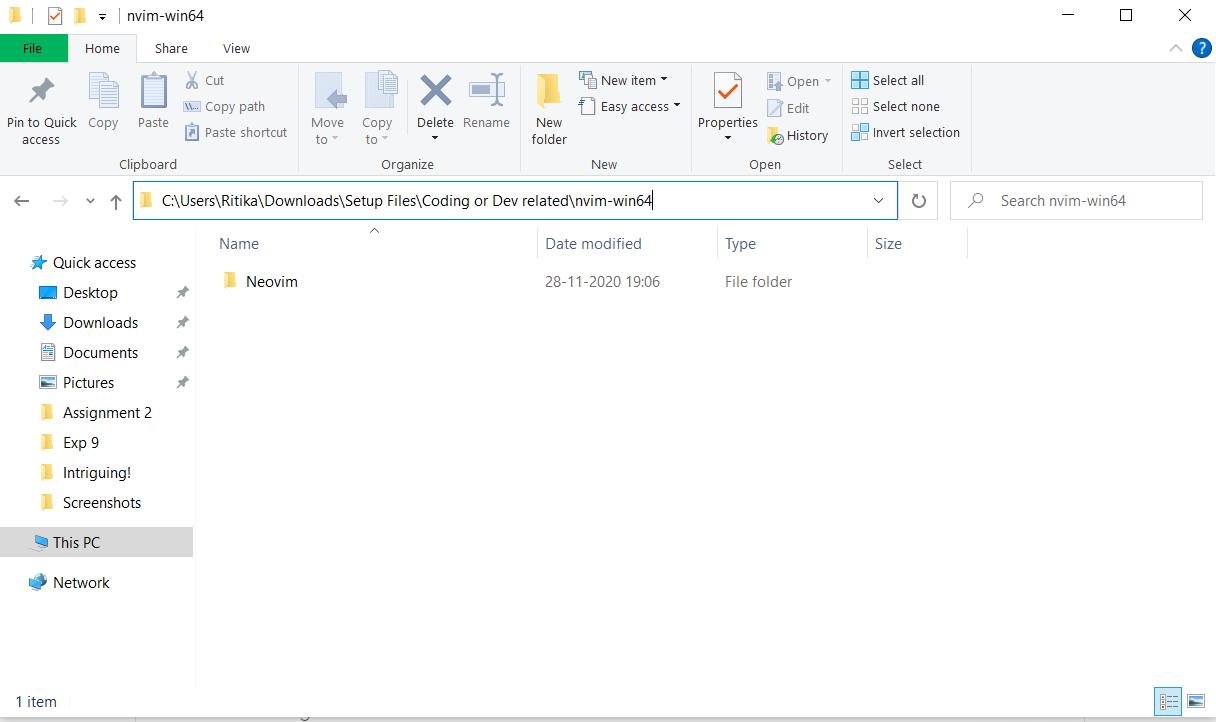
Task: Switch to Large icons view
Action: (1195, 701)
